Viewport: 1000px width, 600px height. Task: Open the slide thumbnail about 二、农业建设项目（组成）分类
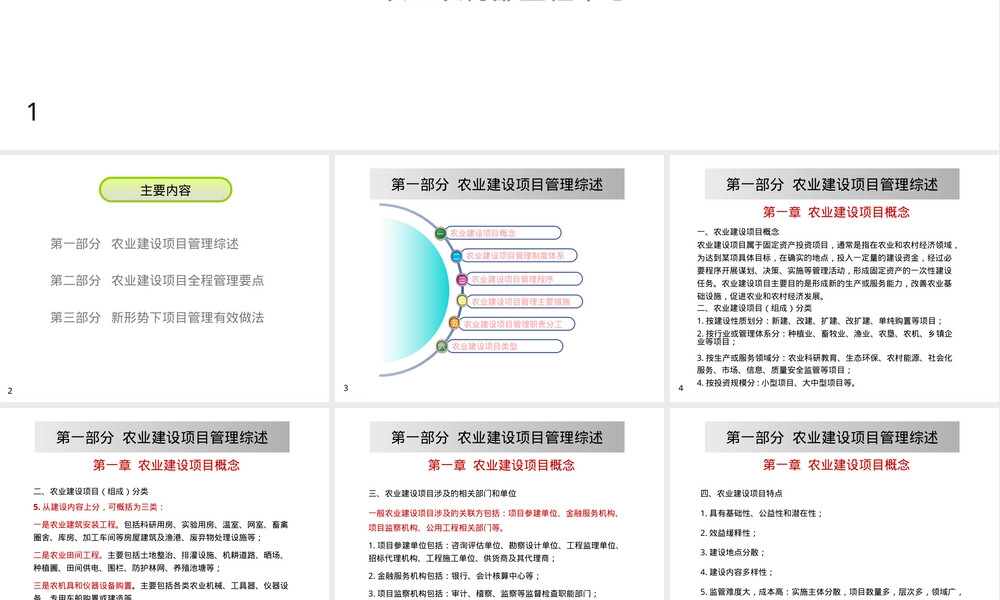tap(165, 504)
